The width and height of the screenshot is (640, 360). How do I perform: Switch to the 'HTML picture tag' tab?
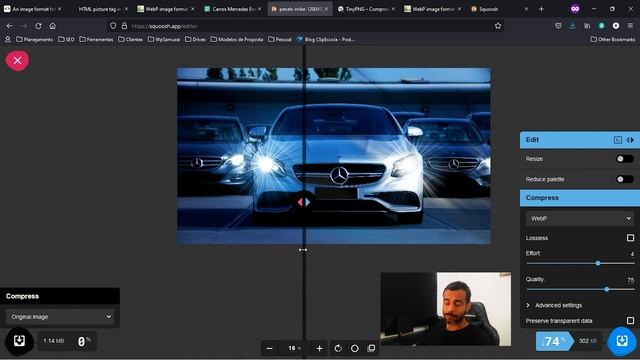[99, 9]
